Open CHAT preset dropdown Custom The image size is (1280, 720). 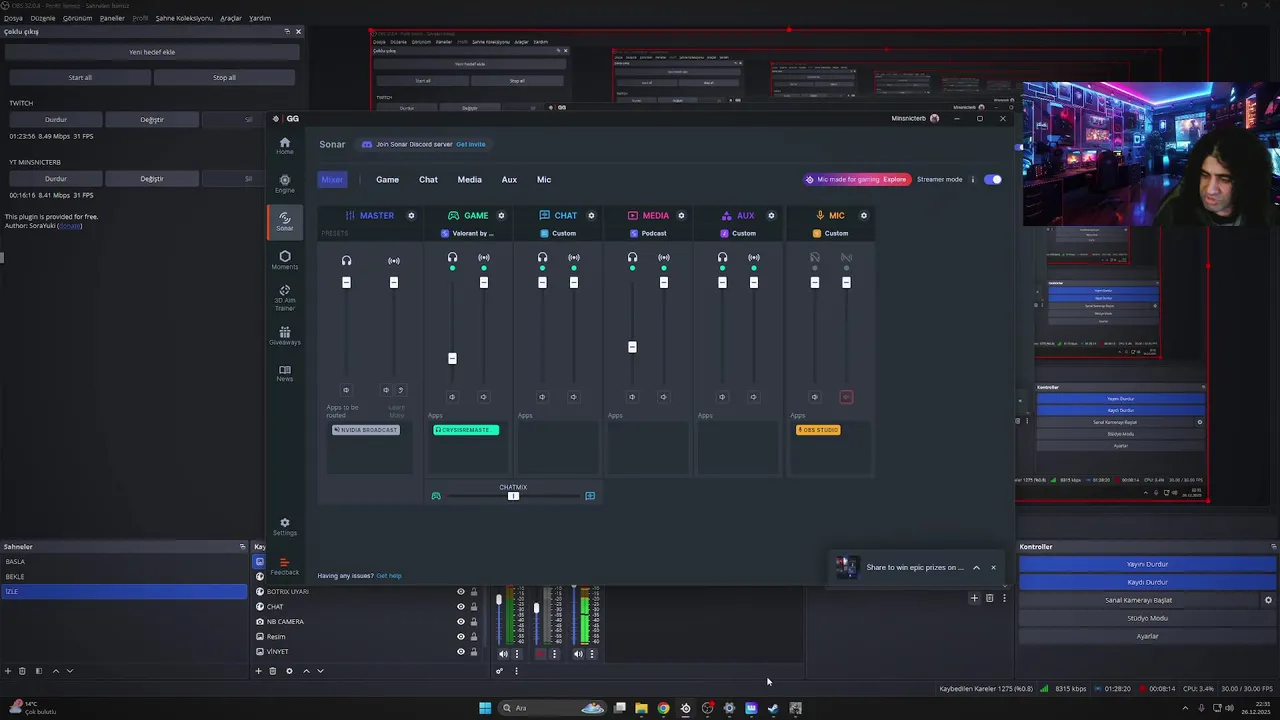558,233
